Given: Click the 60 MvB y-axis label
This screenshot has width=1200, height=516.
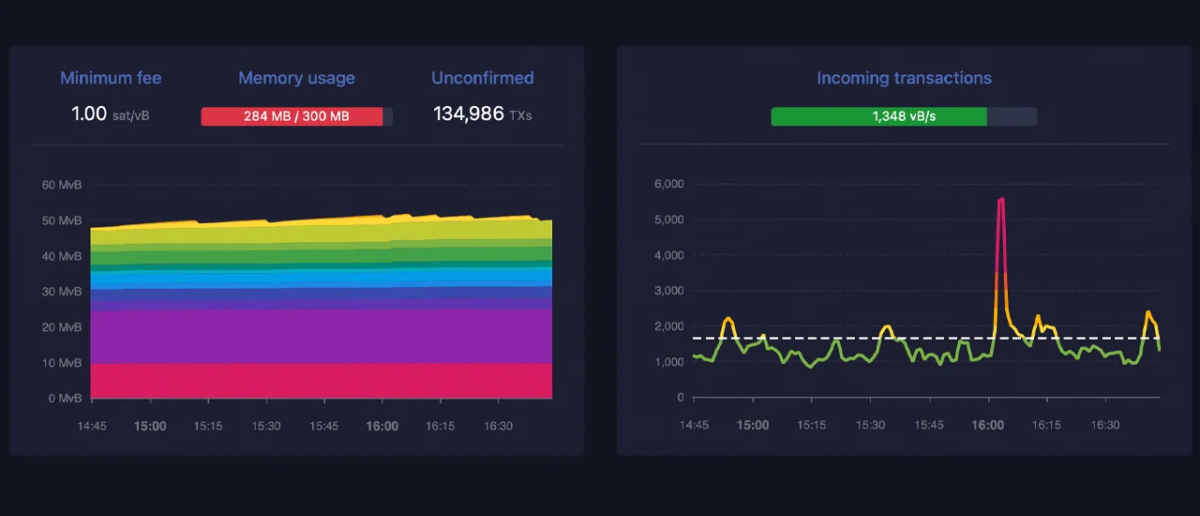Looking at the screenshot, I should tap(62, 185).
